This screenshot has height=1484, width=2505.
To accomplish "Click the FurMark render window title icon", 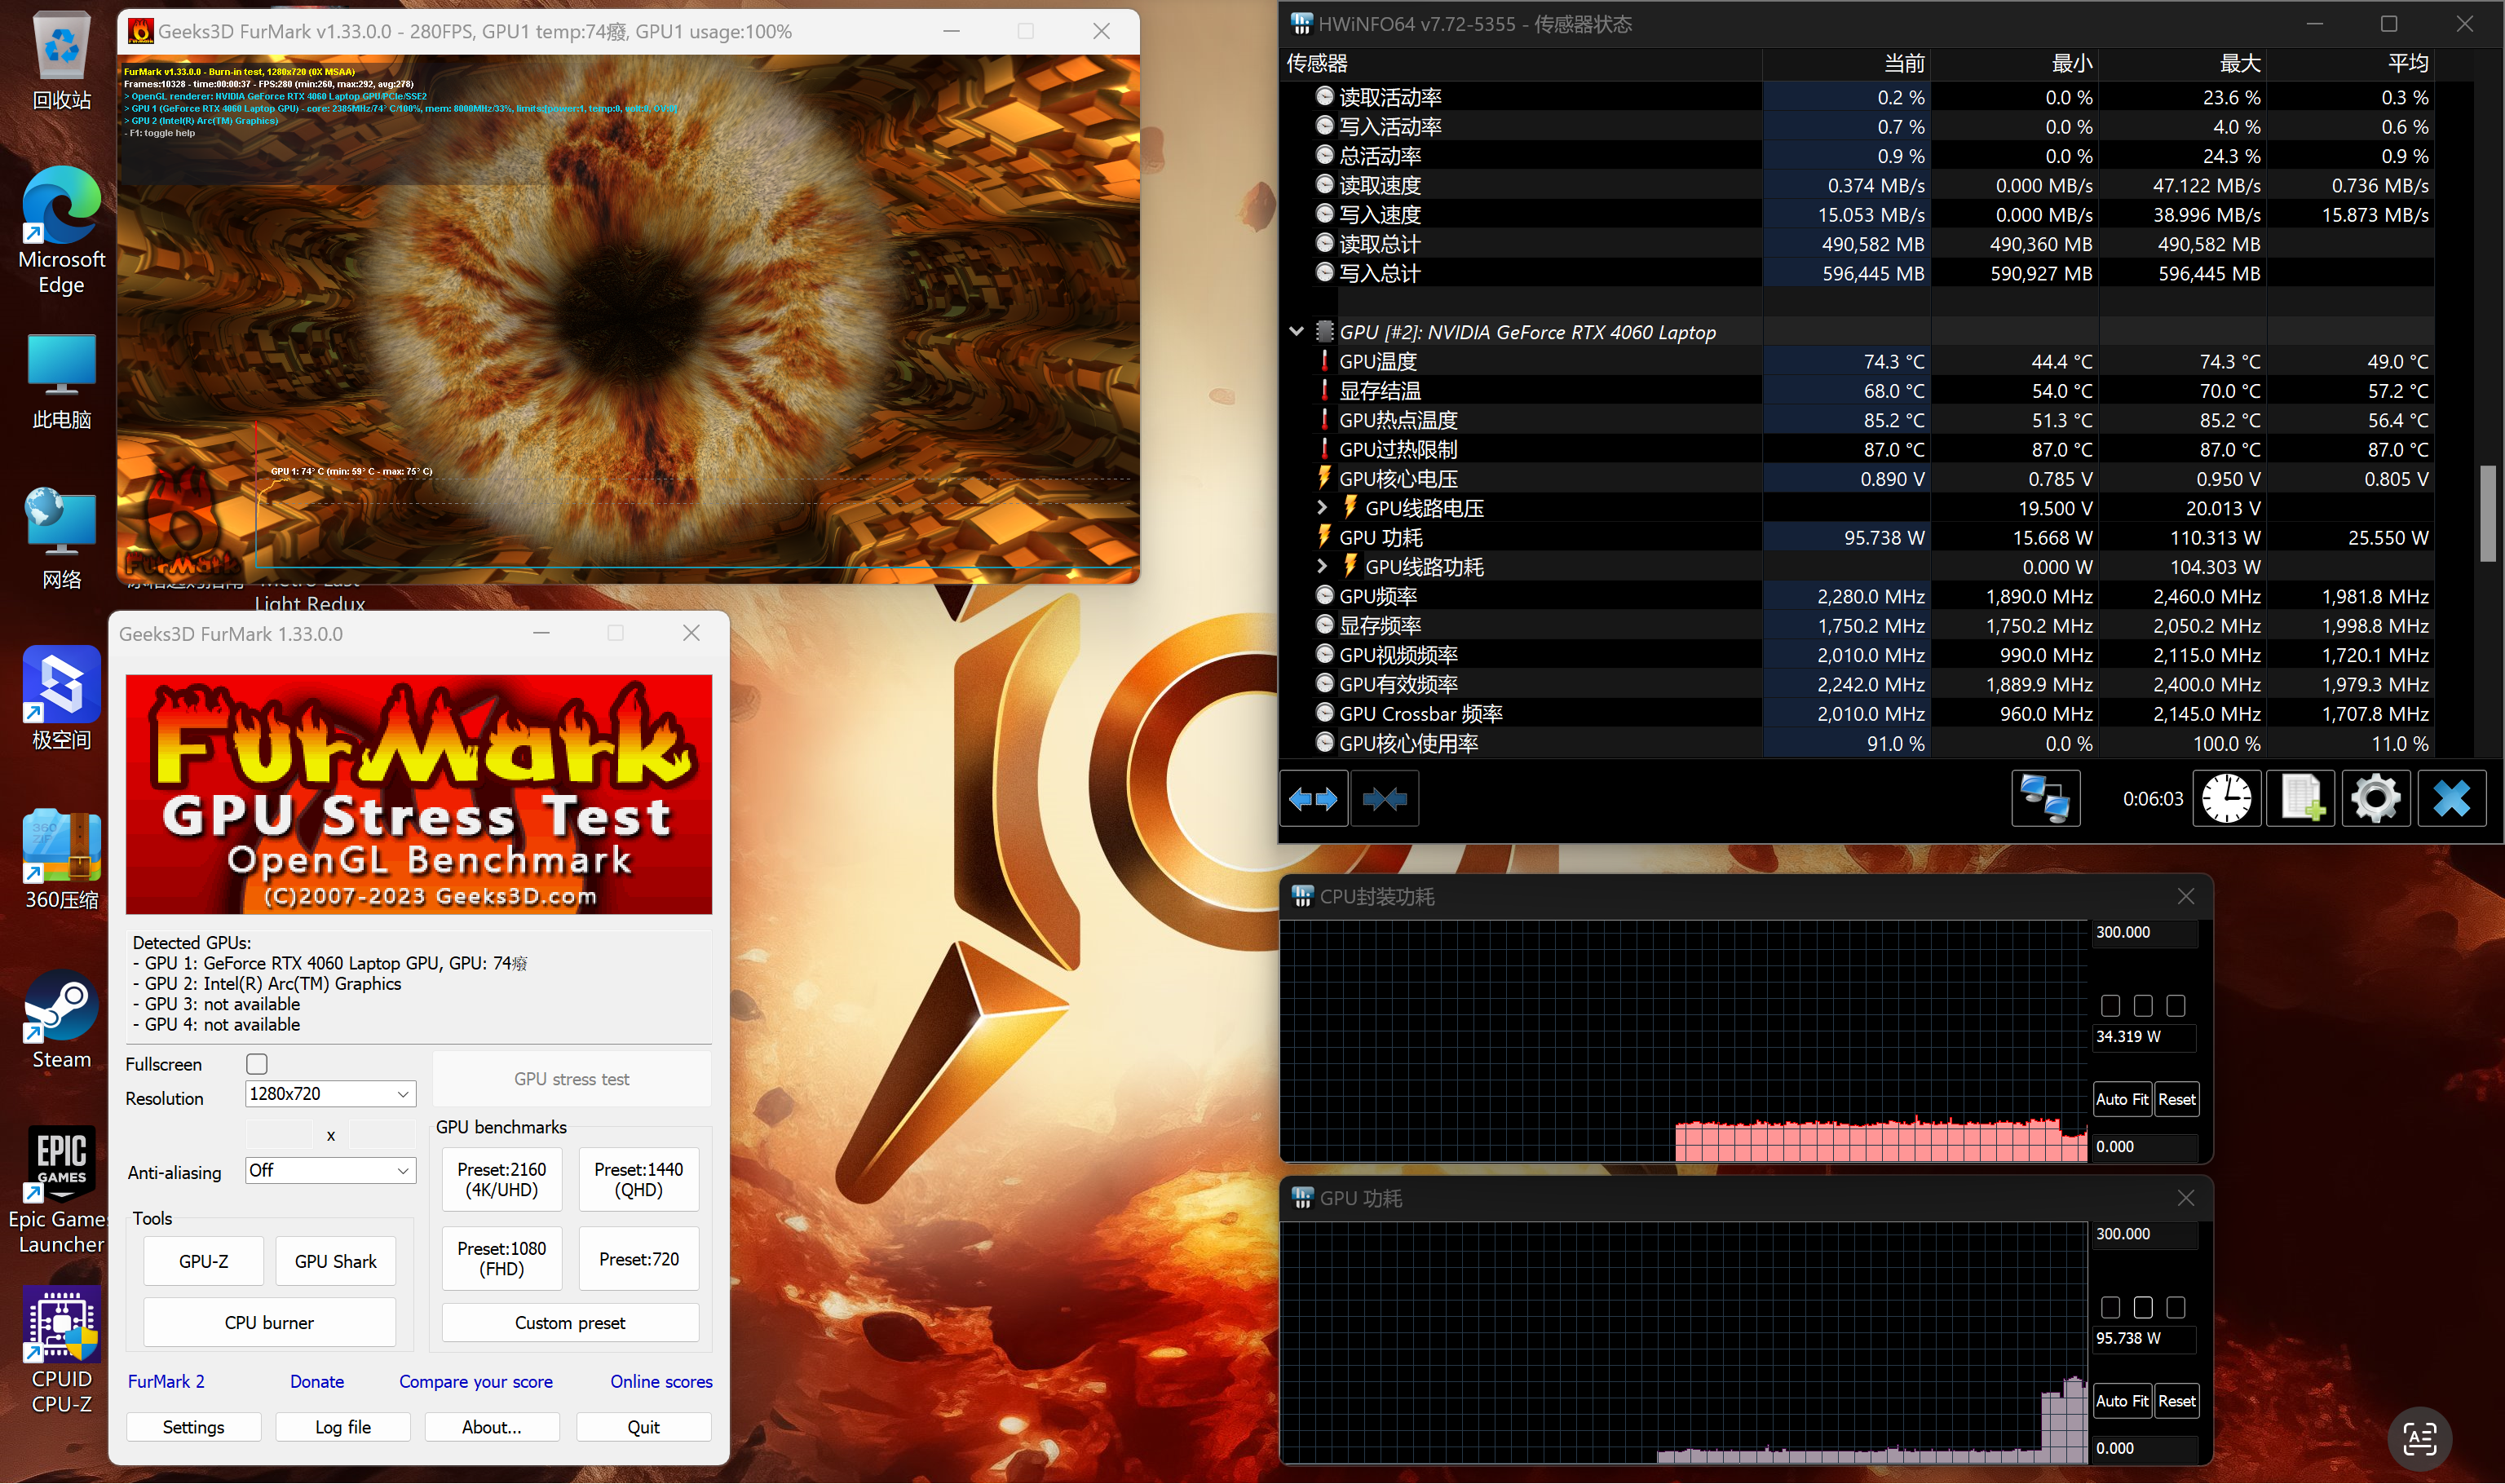I will (x=141, y=31).
